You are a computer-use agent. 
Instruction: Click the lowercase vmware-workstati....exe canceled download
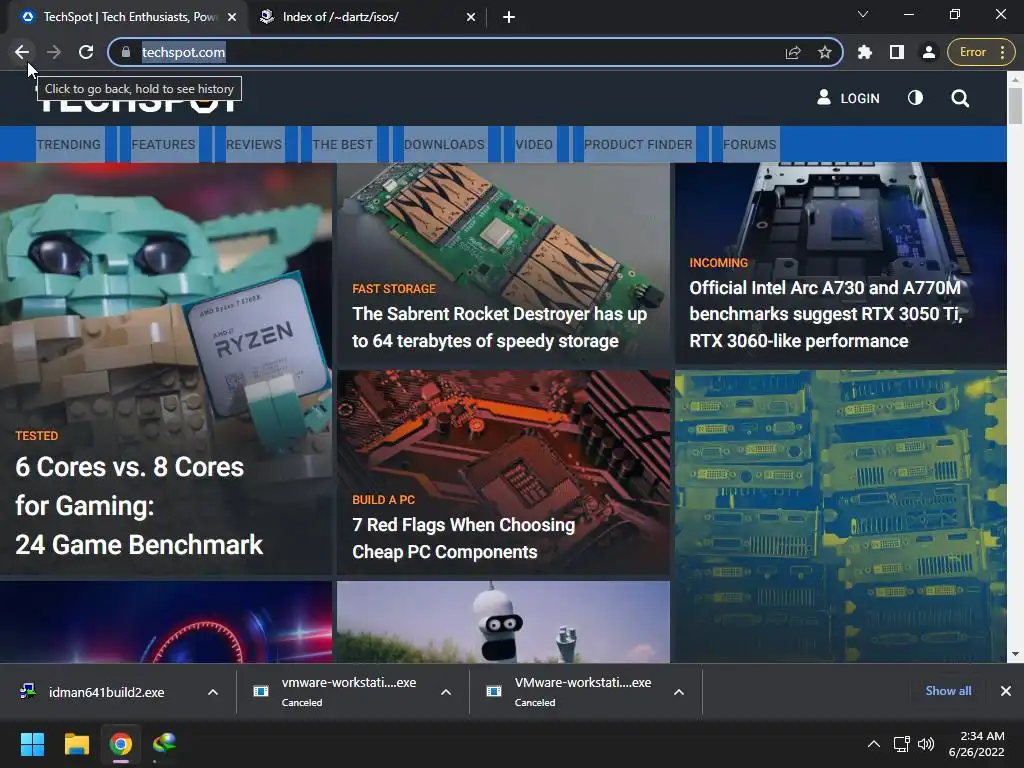point(336,692)
